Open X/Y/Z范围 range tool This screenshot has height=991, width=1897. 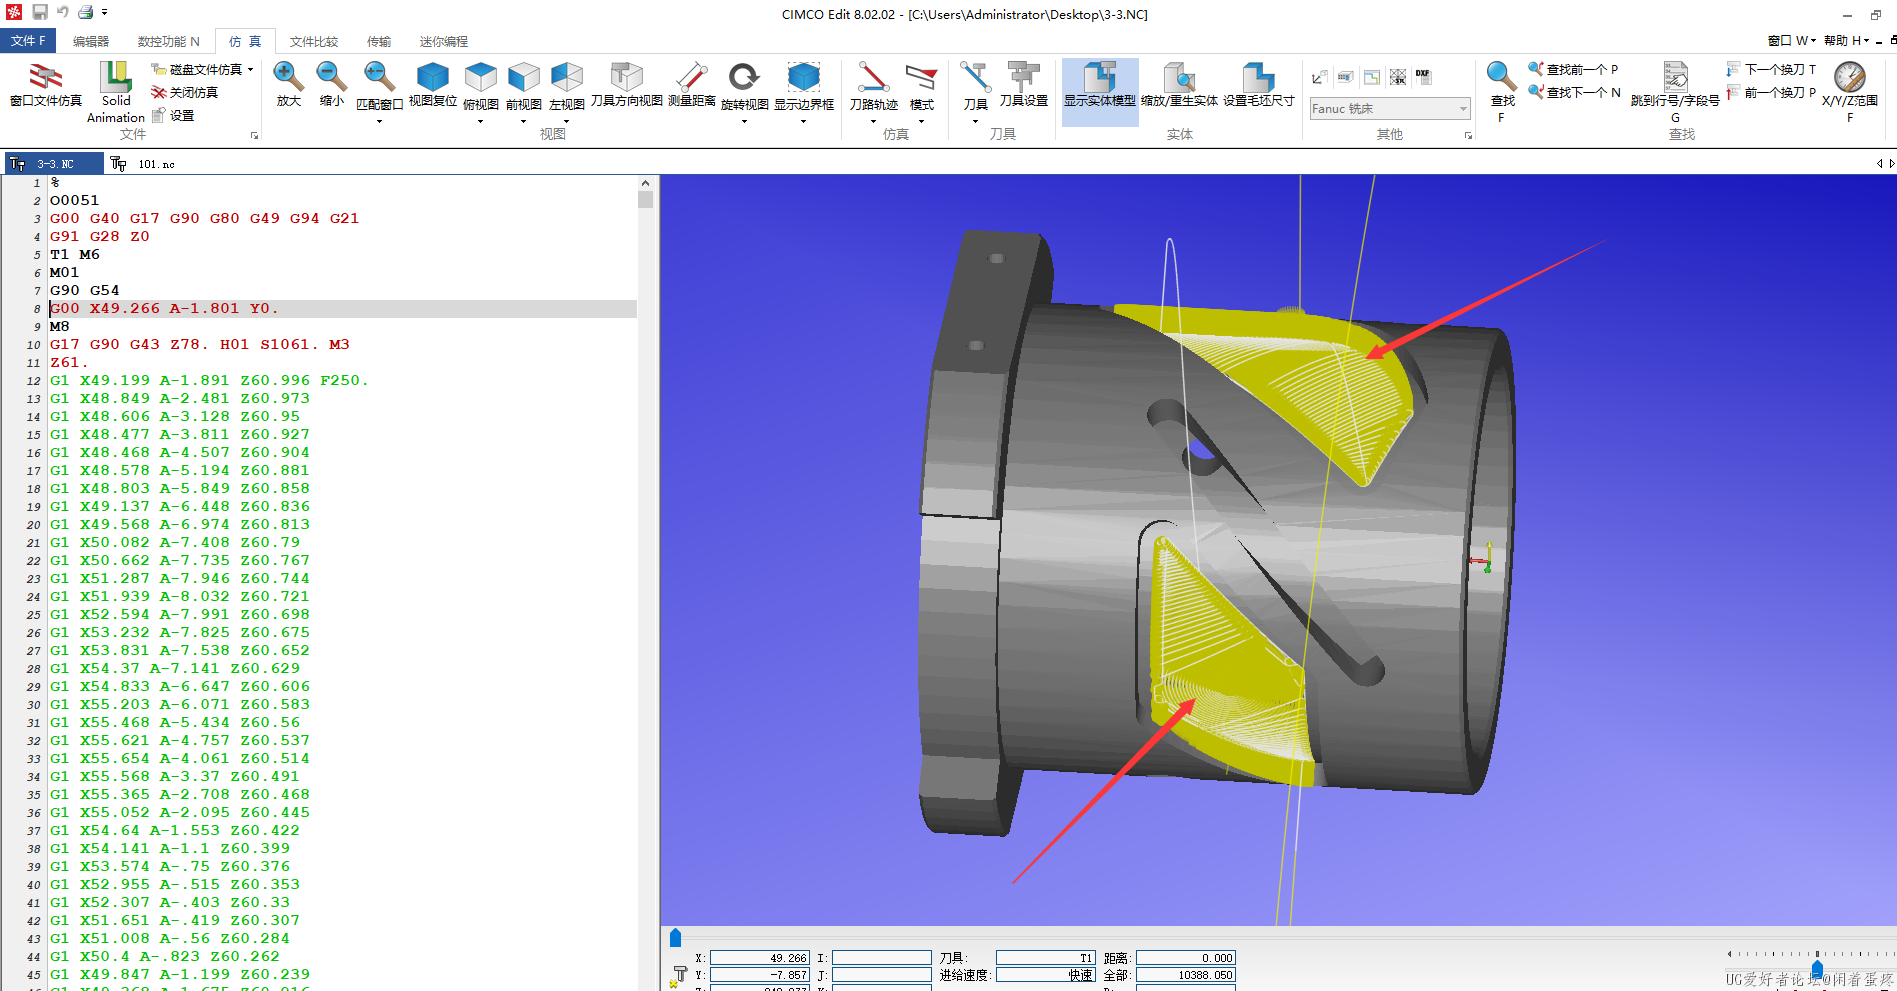(1850, 90)
